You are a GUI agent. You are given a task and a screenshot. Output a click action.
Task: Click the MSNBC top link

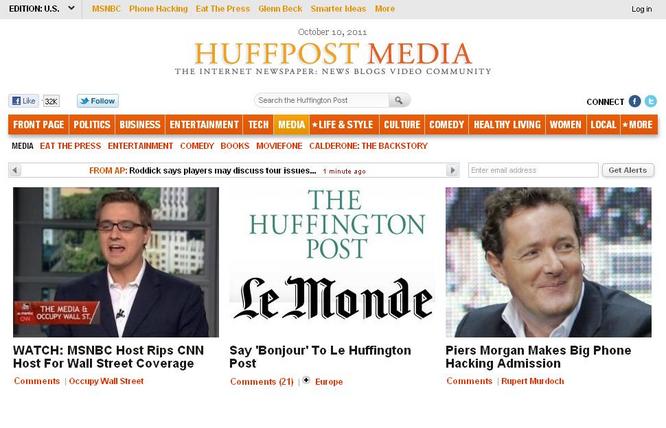coord(106,8)
